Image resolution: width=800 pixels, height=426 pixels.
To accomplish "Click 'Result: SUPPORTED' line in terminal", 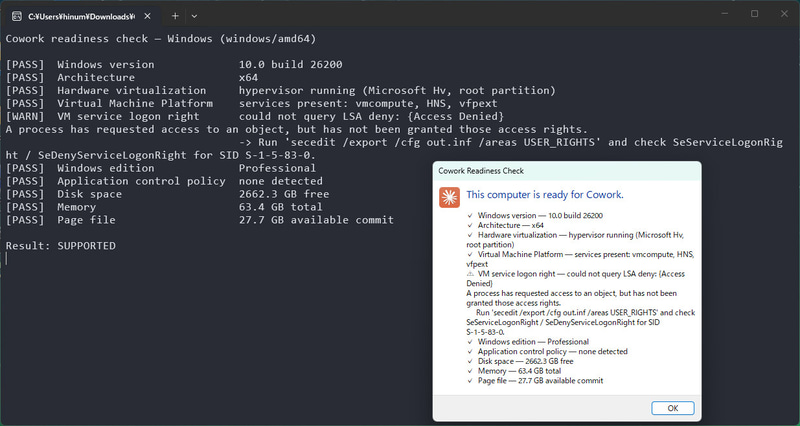I will tap(61, 246).
